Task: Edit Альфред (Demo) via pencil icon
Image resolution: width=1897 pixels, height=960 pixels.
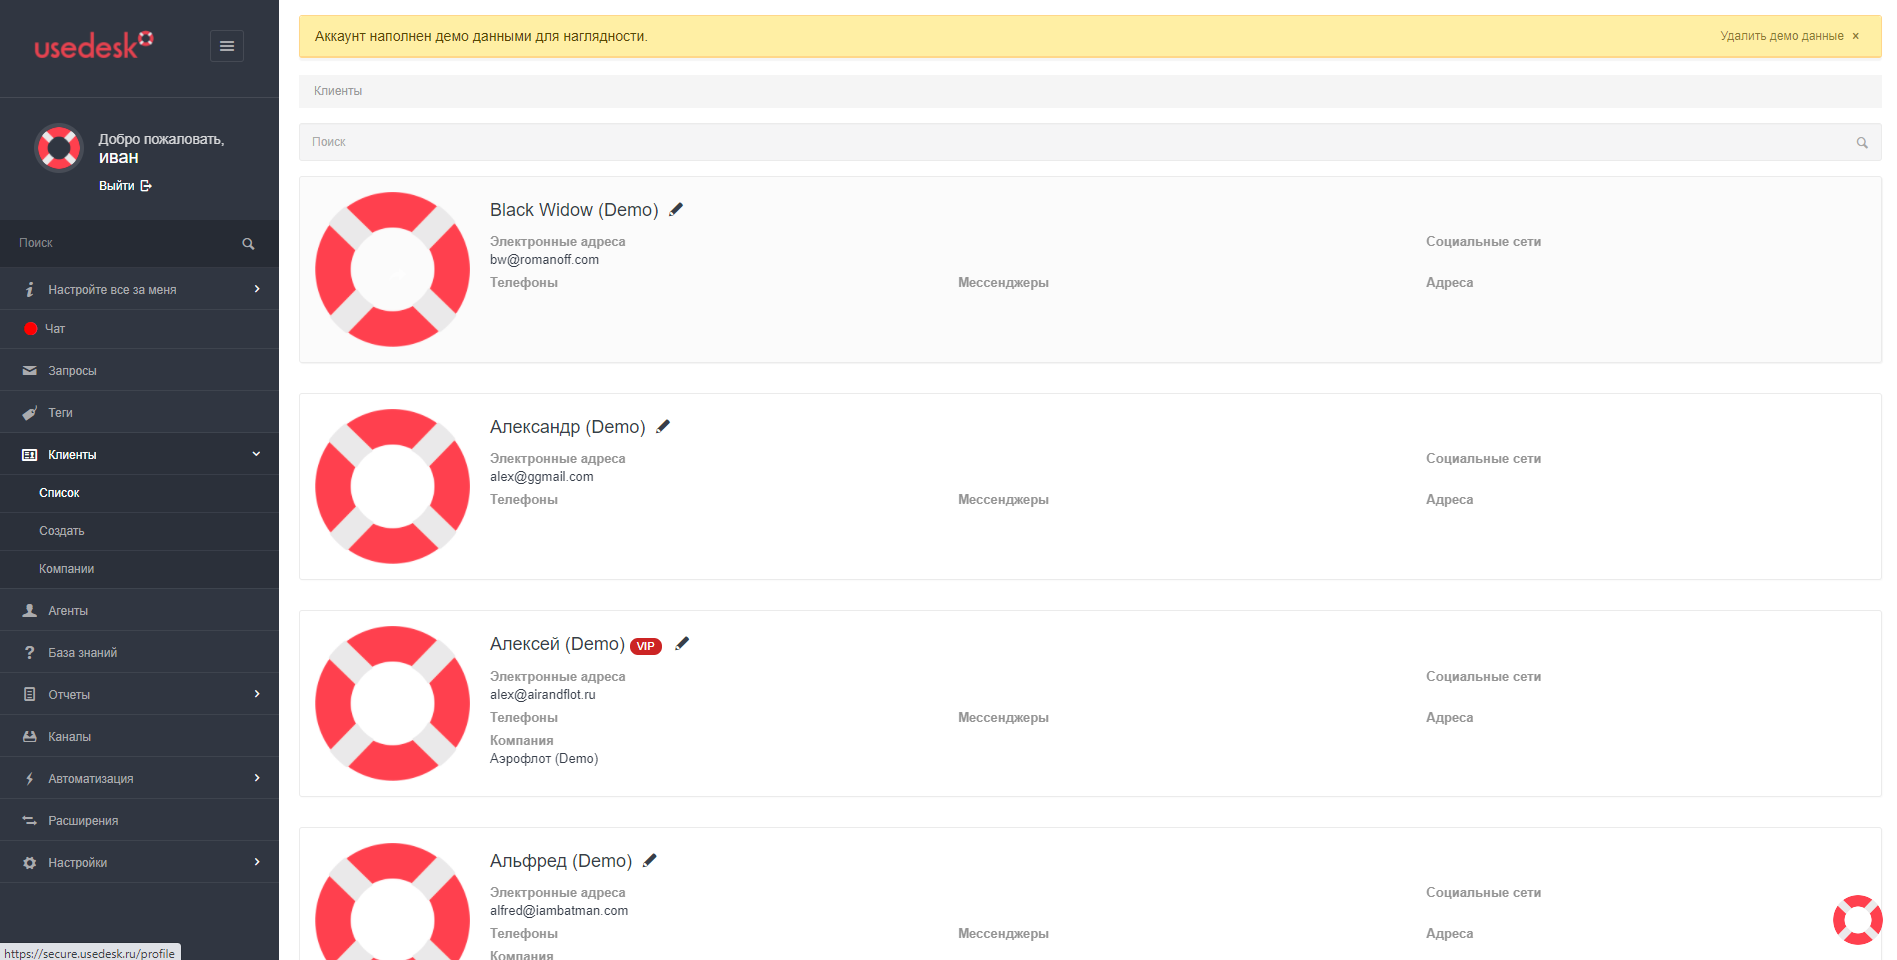Action: pyautogui.click(x=650, y=861)
